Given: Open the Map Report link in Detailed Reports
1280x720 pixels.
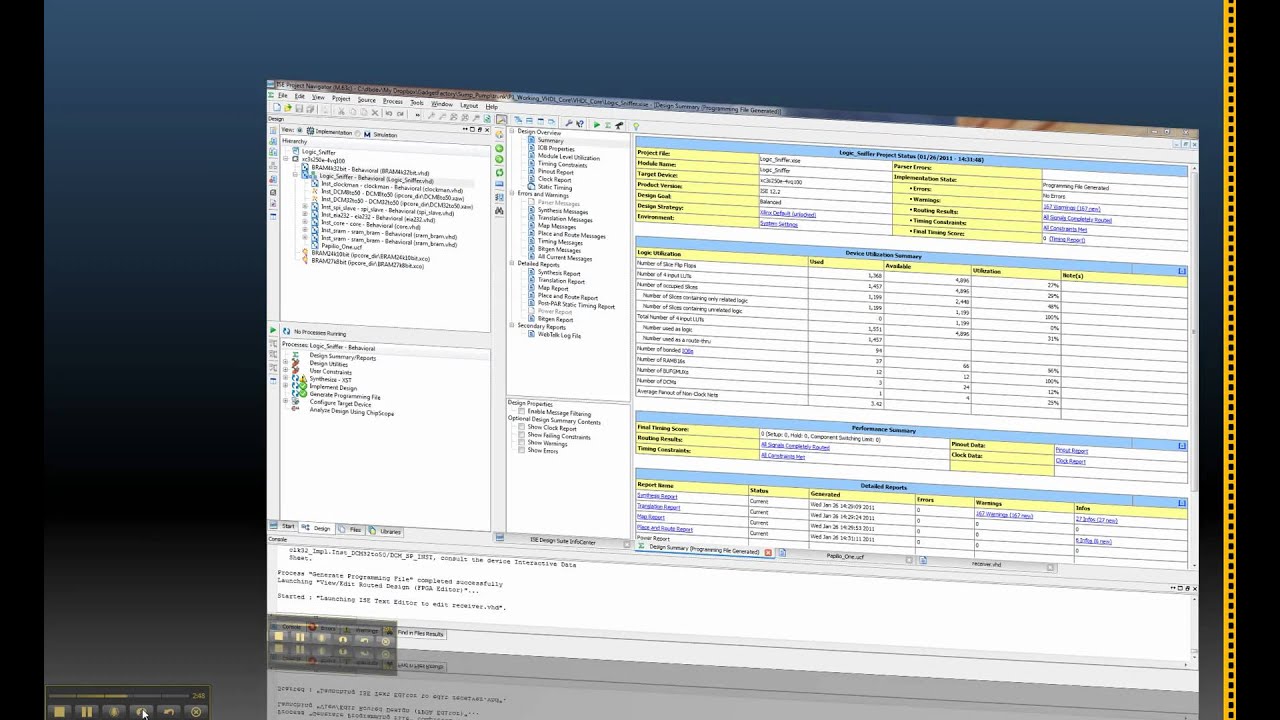Looking at the screenshot, I should (x=651, y=517).
